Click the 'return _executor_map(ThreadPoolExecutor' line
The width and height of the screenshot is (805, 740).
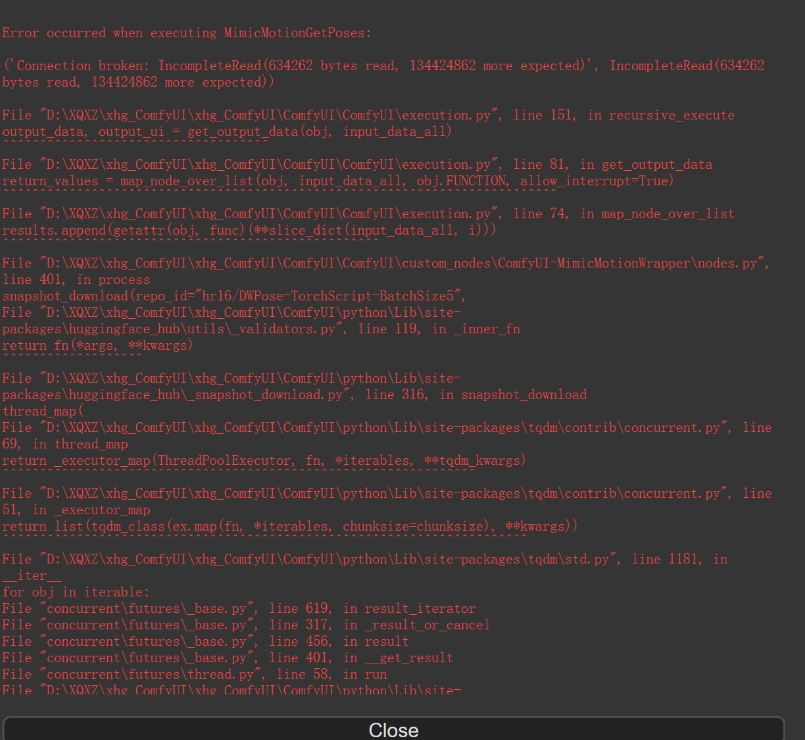[264, 460]
